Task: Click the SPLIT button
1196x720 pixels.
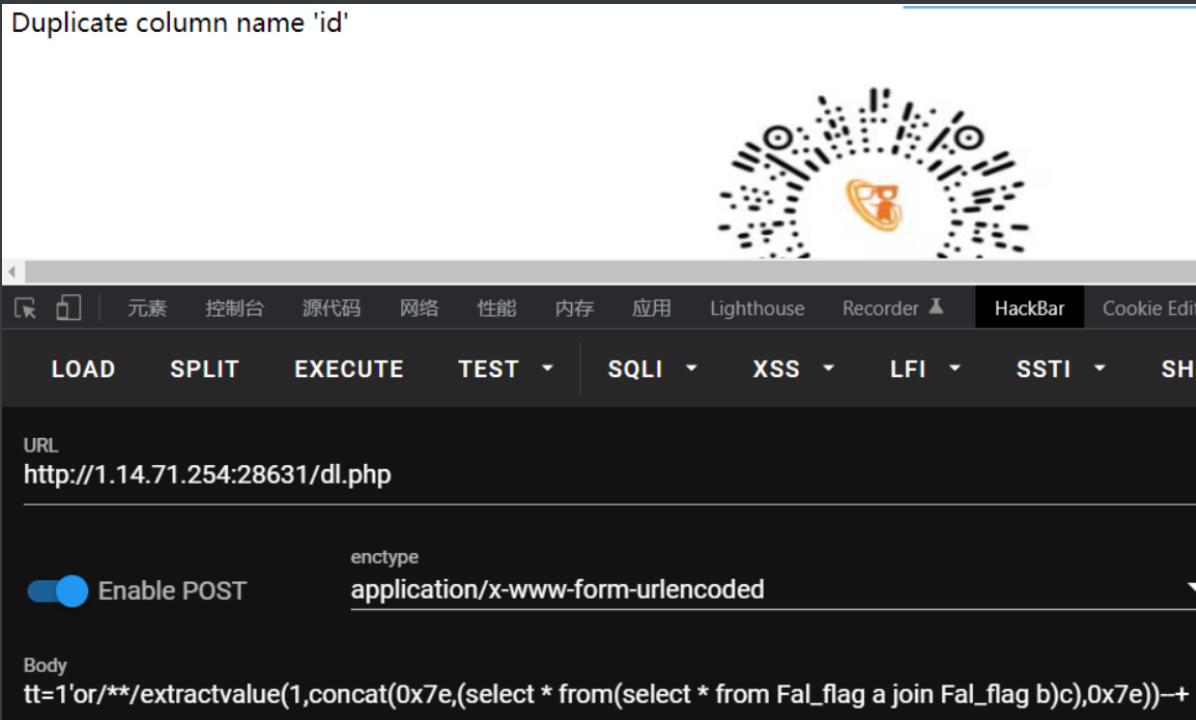Action: [x=204, y=369]
